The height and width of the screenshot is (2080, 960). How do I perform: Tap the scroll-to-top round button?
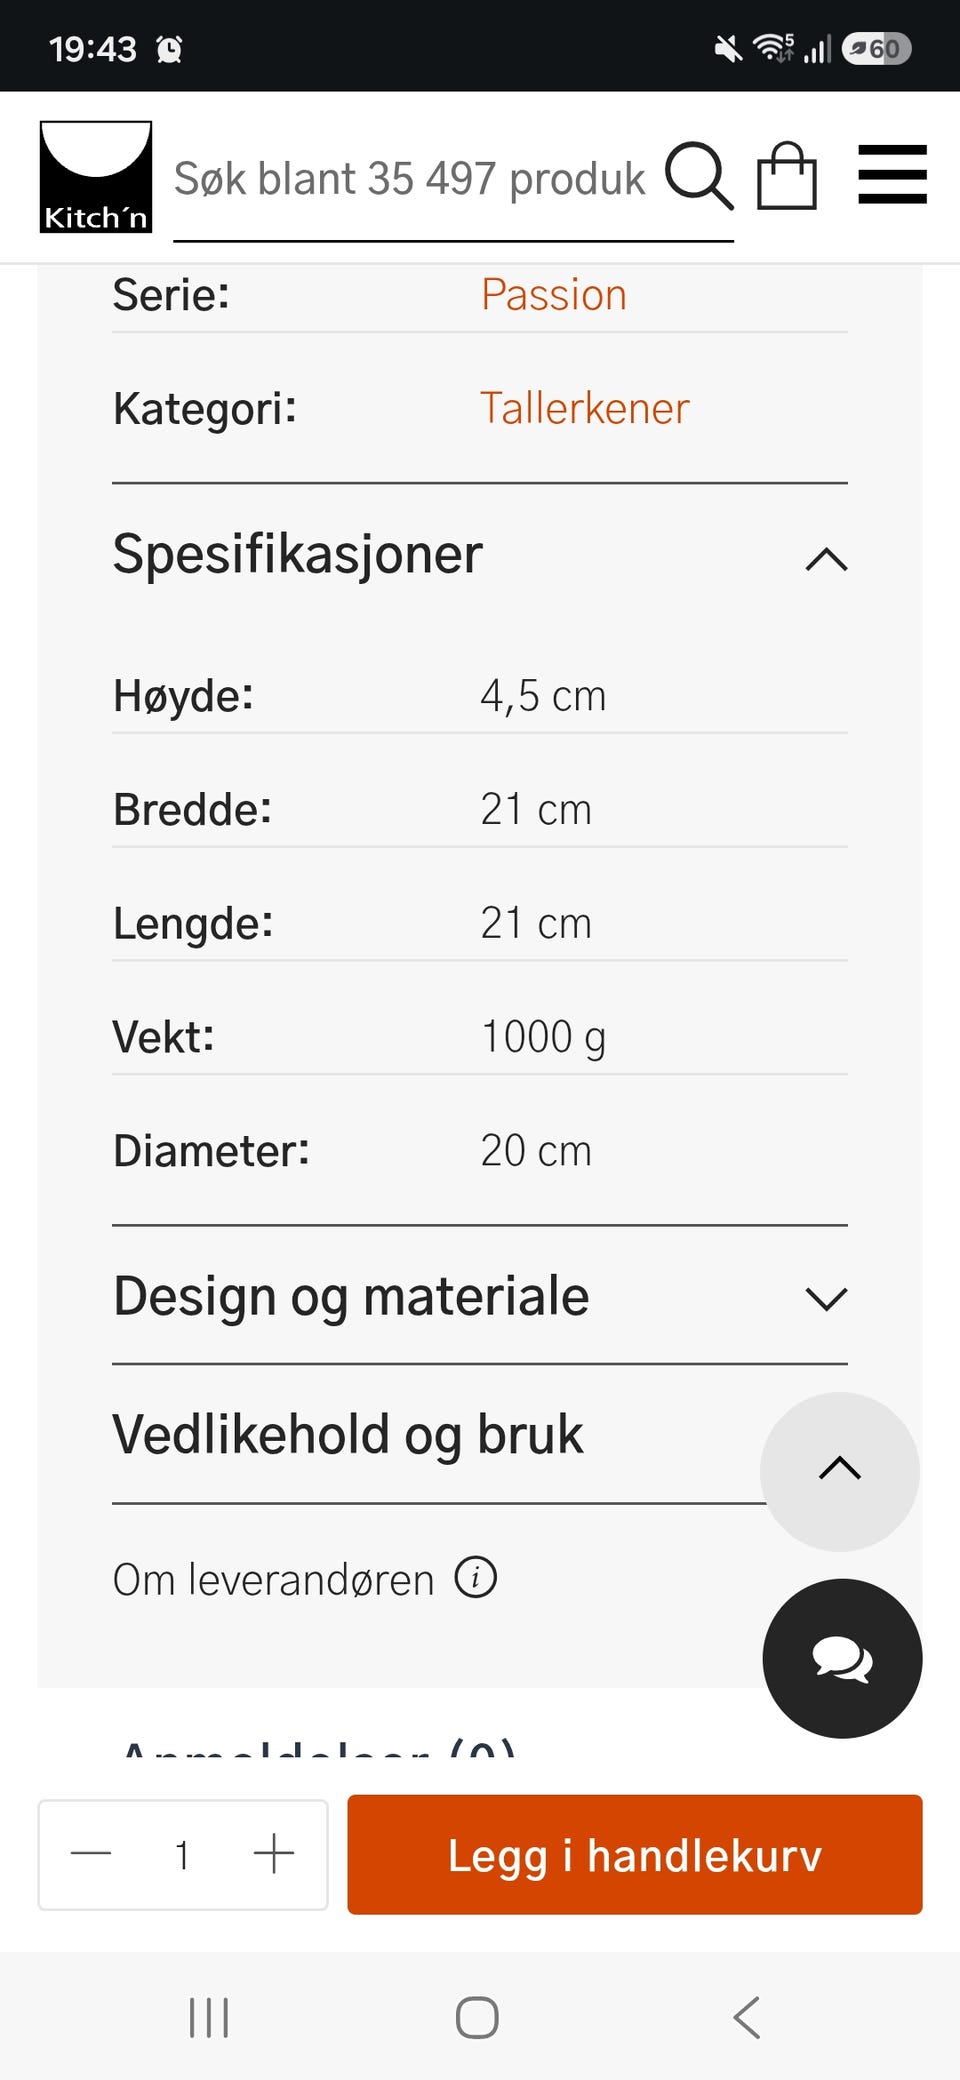840,1471
